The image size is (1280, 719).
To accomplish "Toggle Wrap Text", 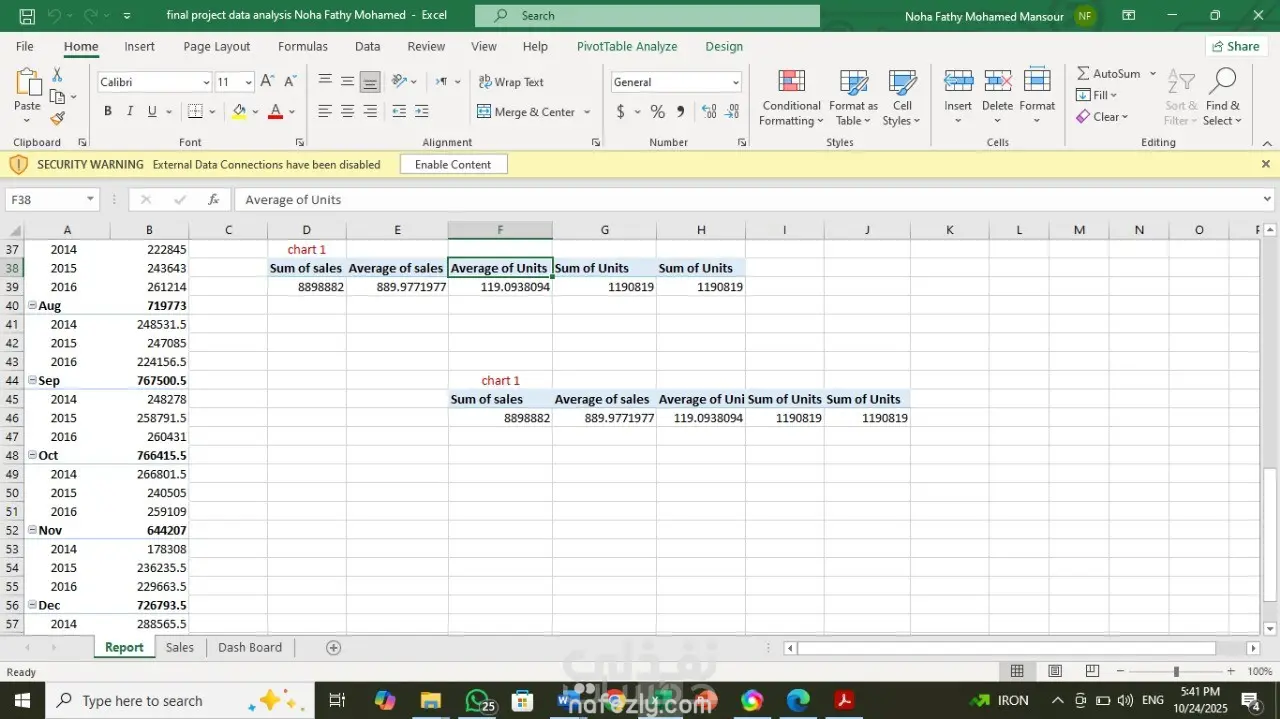I will pos(511,82).
